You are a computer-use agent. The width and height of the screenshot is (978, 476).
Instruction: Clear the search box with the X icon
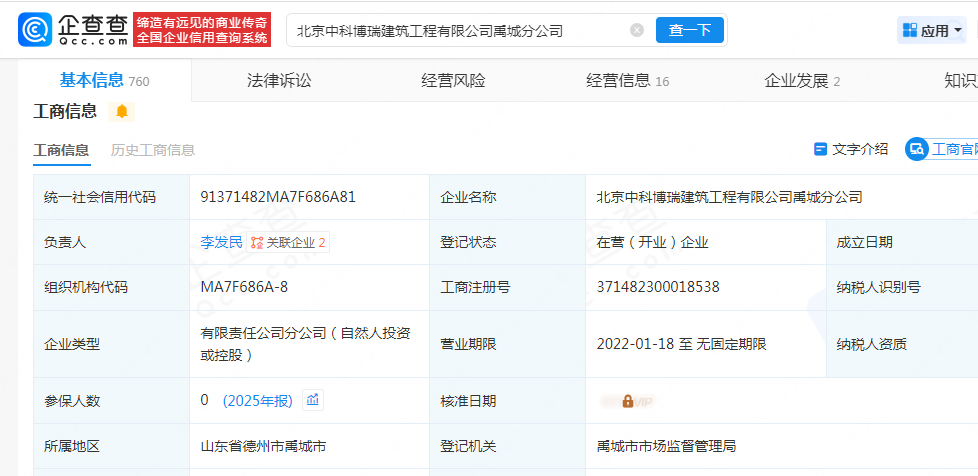click(x=637, y=30)
